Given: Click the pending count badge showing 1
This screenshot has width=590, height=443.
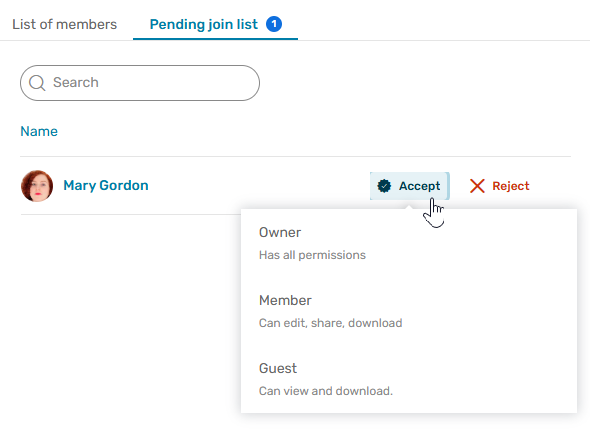Looking at the screenshot, I should click(274, 24).
